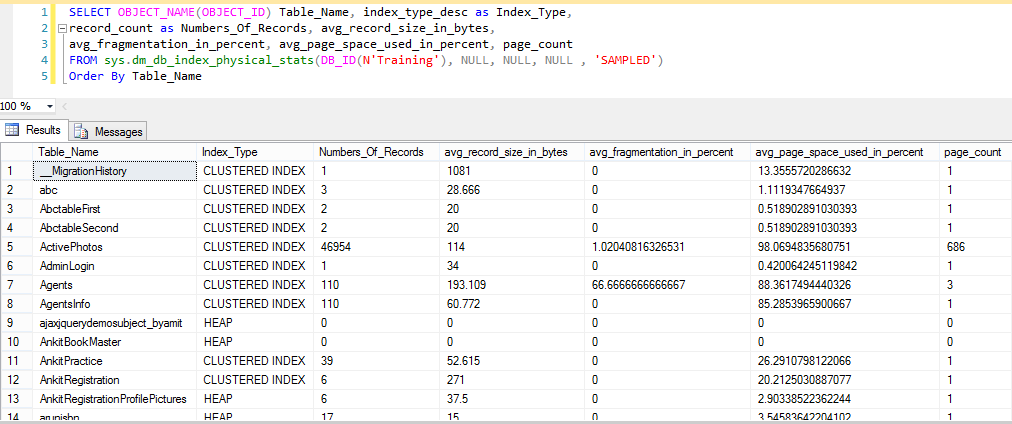Open the 100 % zoom dropdown
The height and width of the screenshot is (424, 1012).
coord(50,106)
